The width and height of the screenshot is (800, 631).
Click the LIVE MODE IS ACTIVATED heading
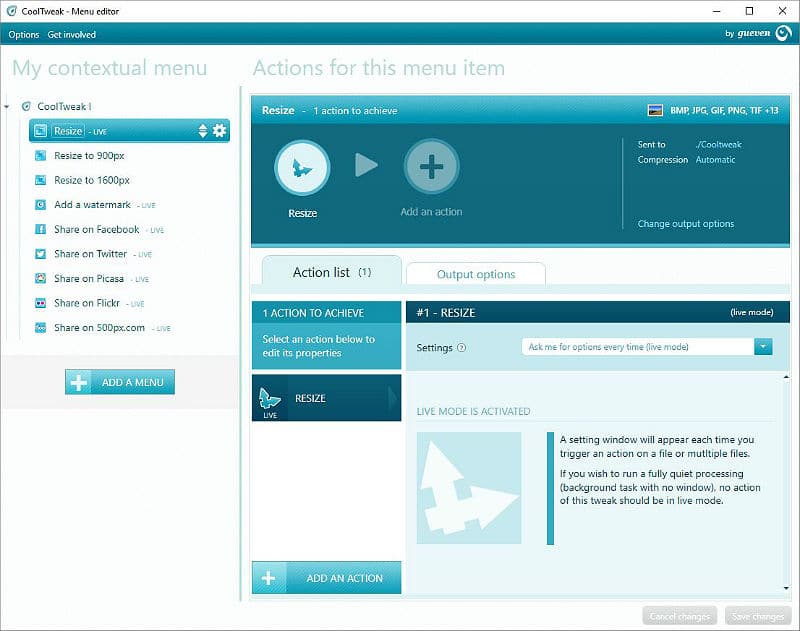(473, 411)
